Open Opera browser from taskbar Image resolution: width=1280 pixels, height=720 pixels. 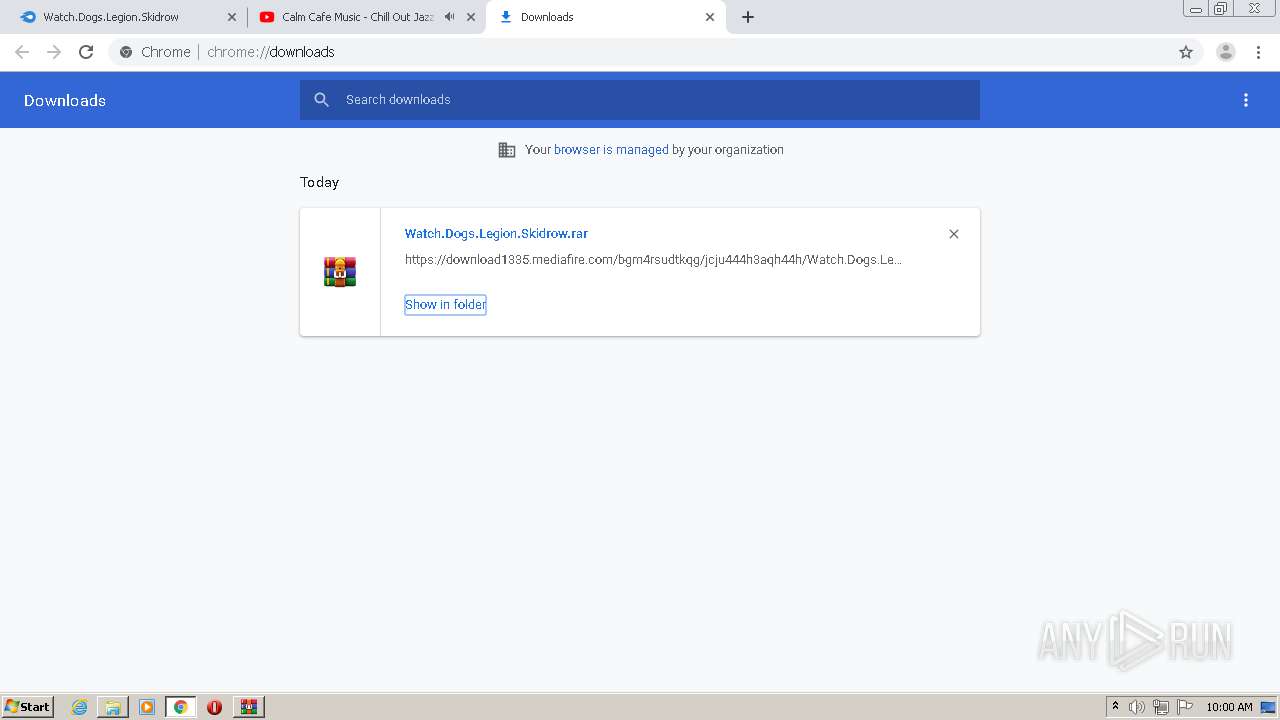(214, 707)
